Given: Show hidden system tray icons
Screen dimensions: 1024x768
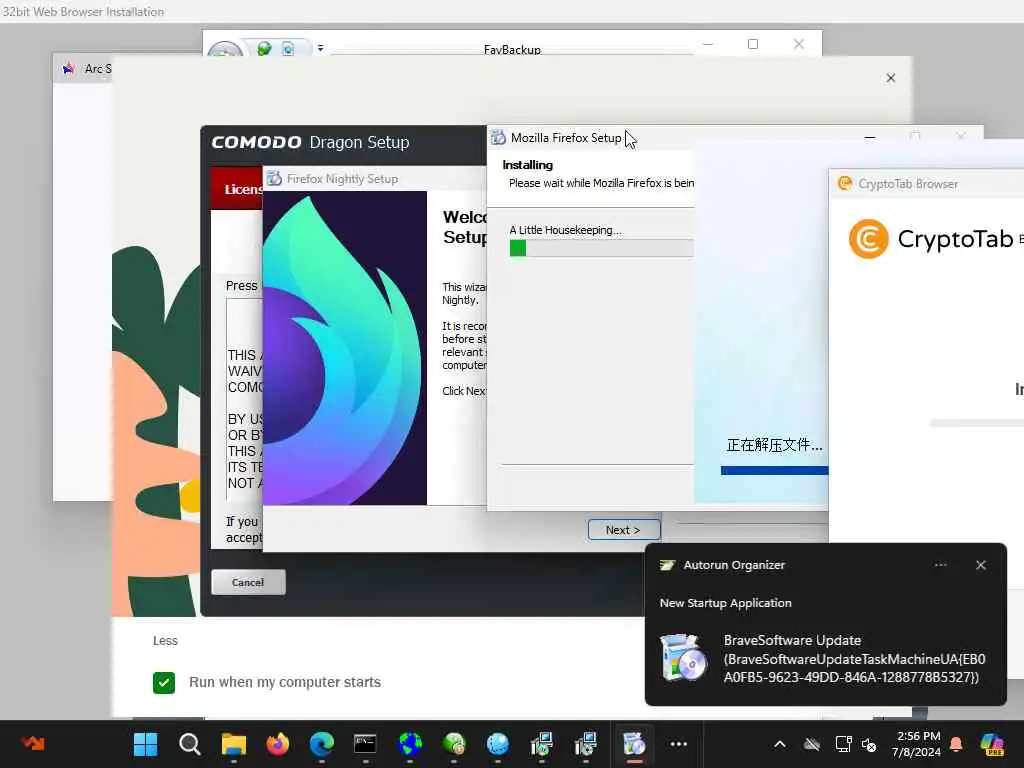Looking at the screenshot, I should coord(780,744).
